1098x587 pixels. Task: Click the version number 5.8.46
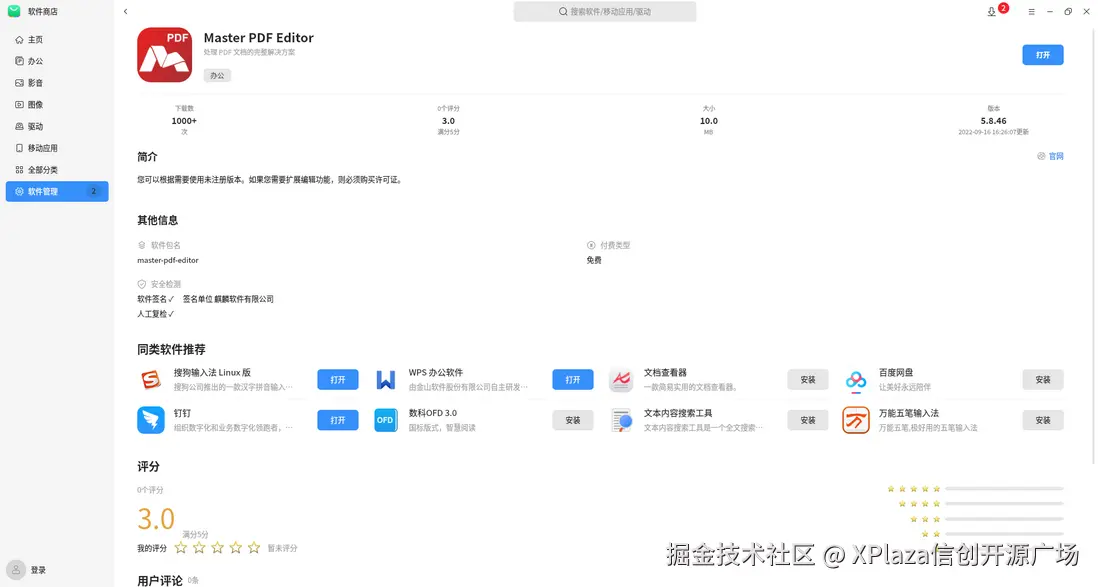994,121
